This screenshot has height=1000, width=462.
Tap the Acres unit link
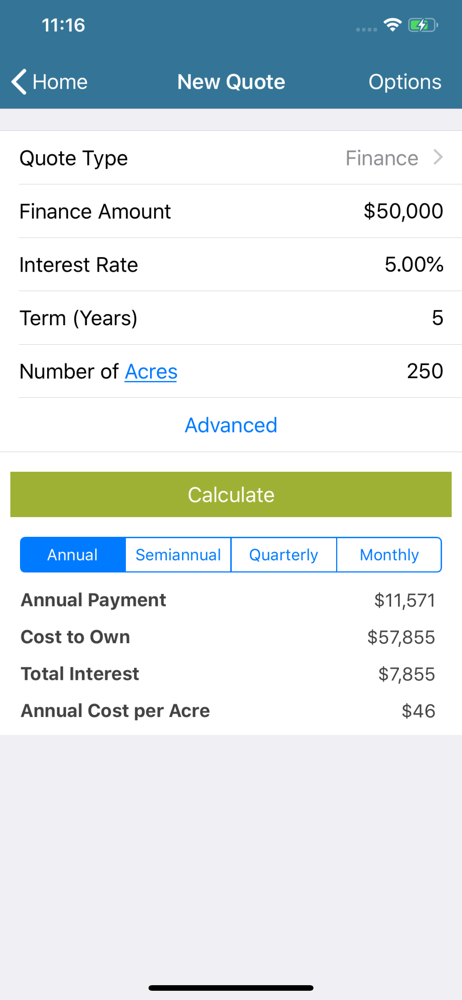(151, 371)
